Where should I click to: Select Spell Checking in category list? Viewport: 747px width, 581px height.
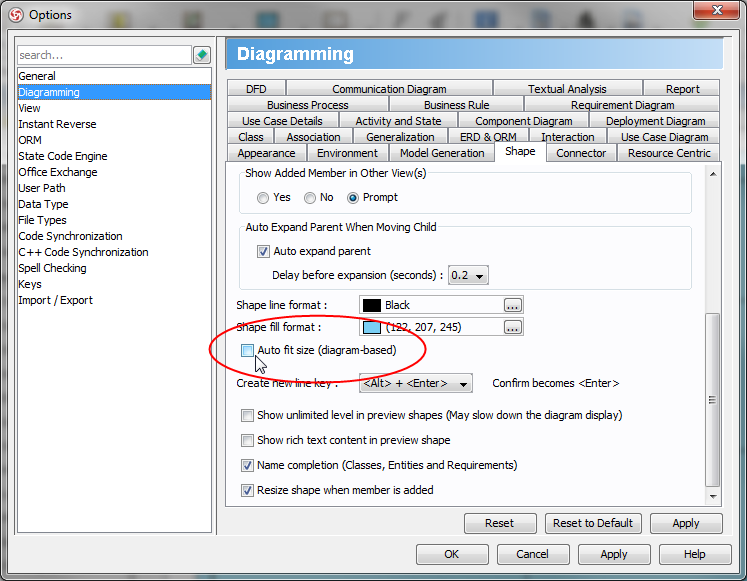click(52, 268)
